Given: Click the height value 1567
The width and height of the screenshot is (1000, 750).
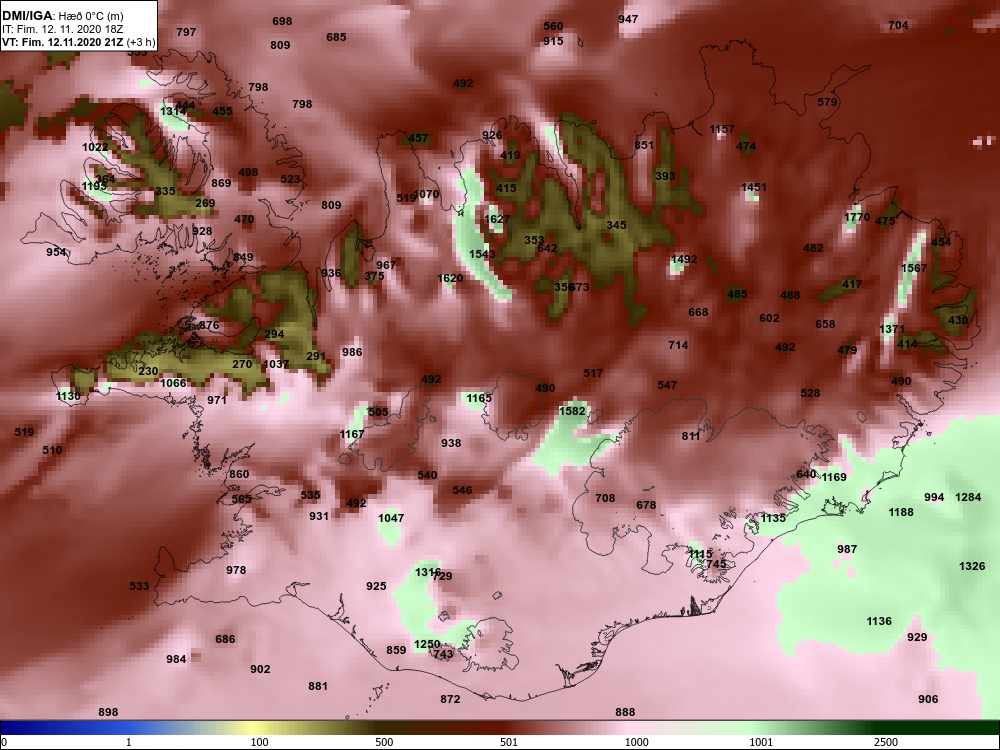Looking at the screenshot, I should pyautogui.click(x=914, y=268).
